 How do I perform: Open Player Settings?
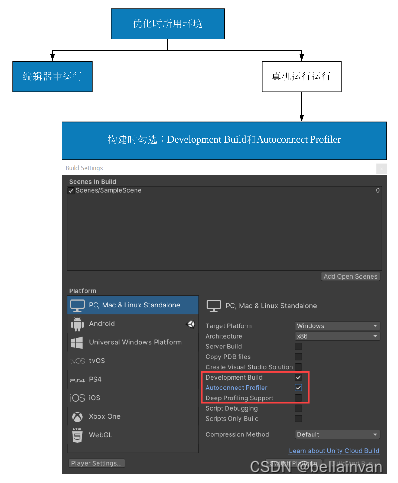point(97,463)
